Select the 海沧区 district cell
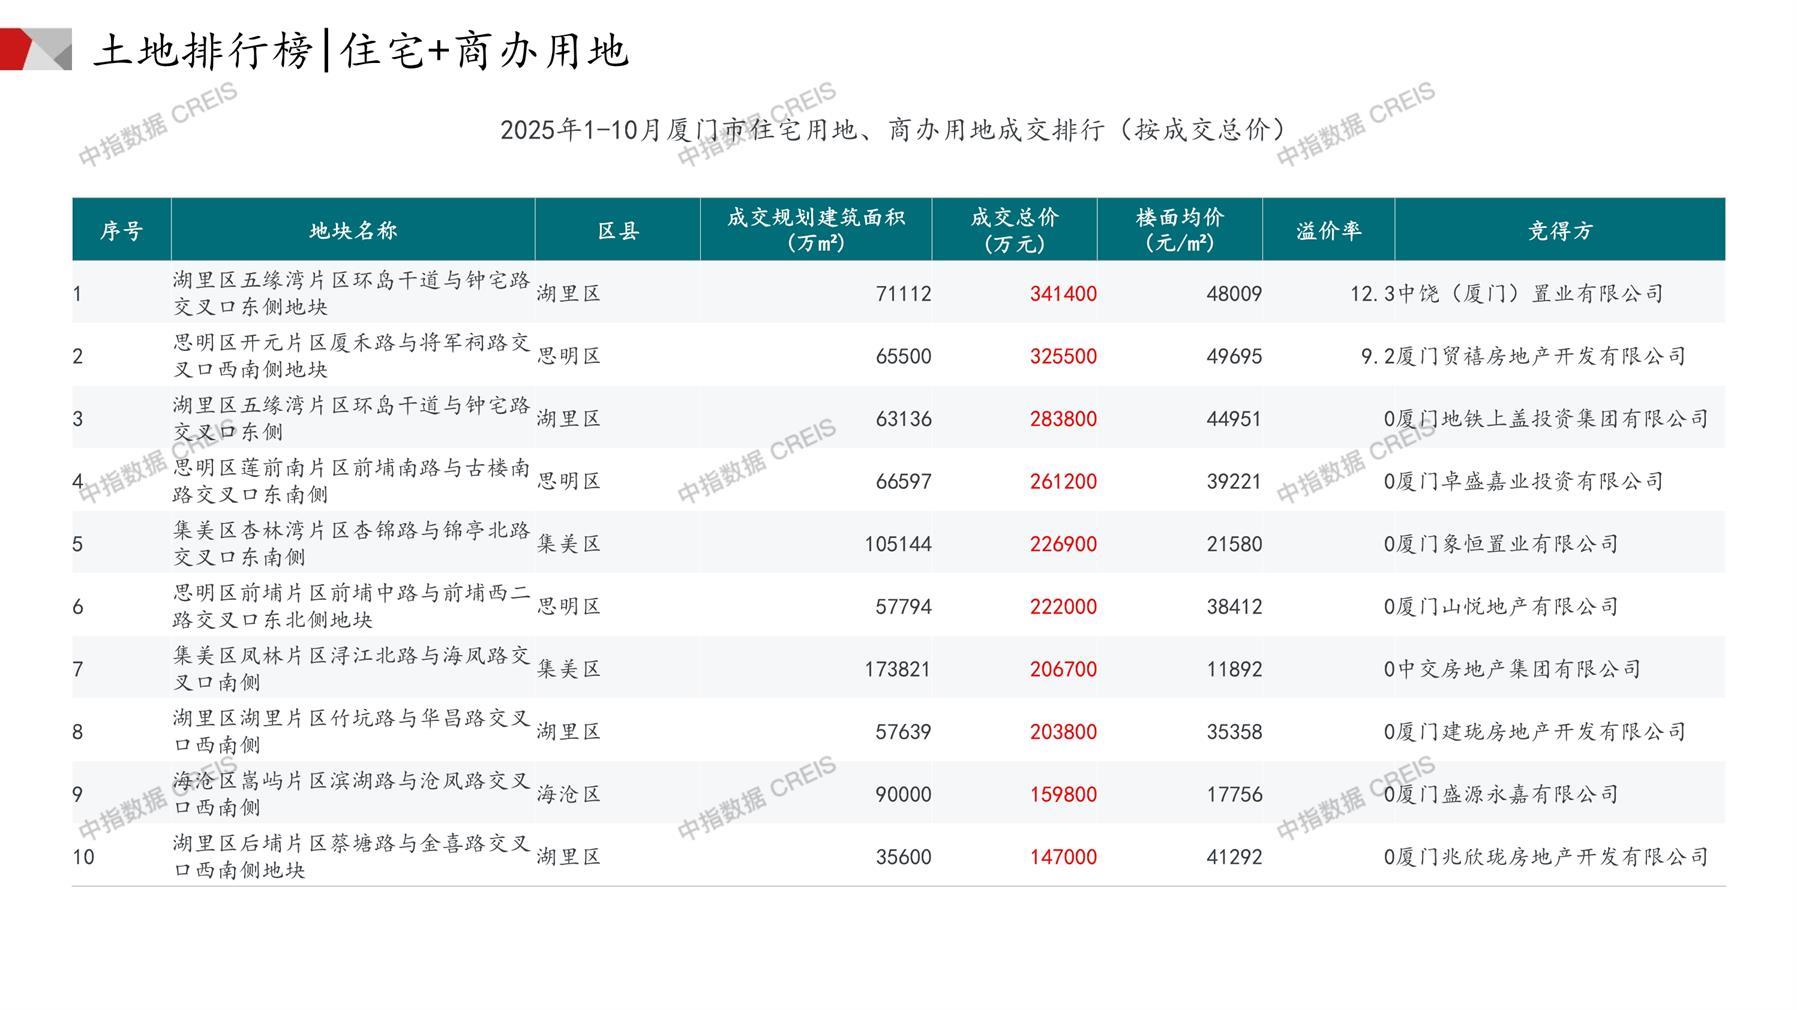The image size is (1797, 1010). point(569,794)
